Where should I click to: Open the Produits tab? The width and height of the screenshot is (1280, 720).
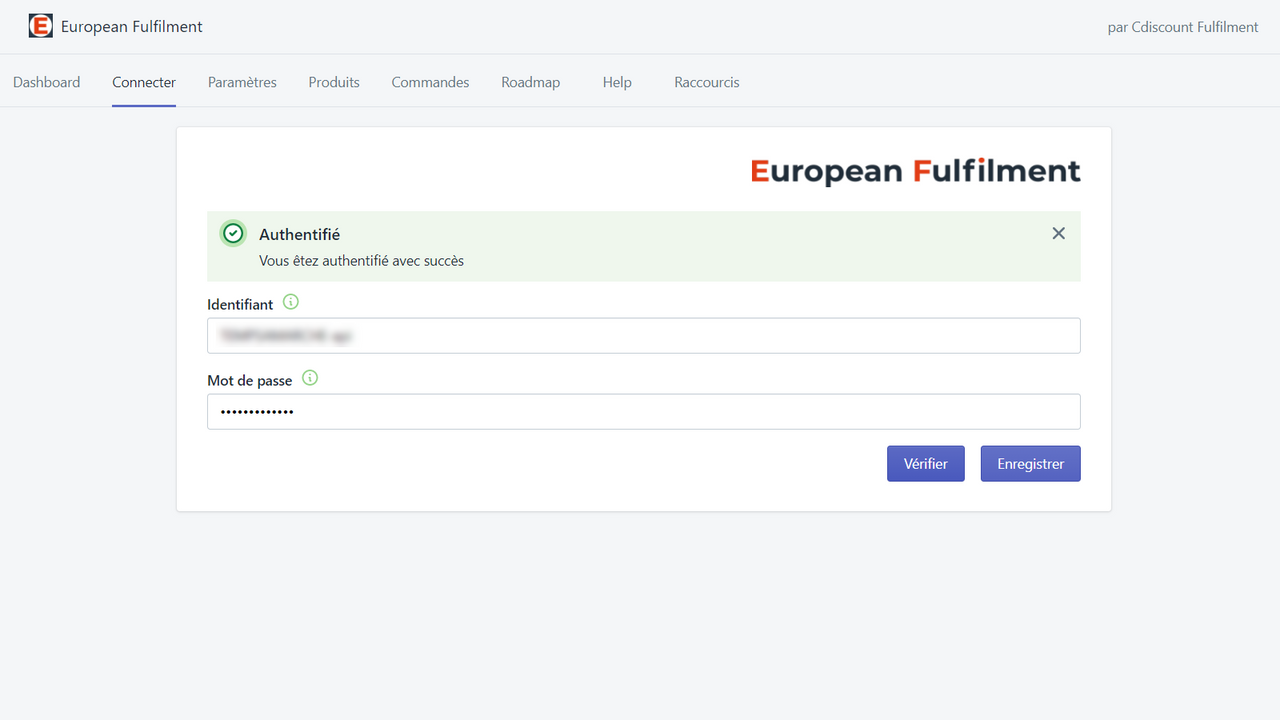(334, 82)
